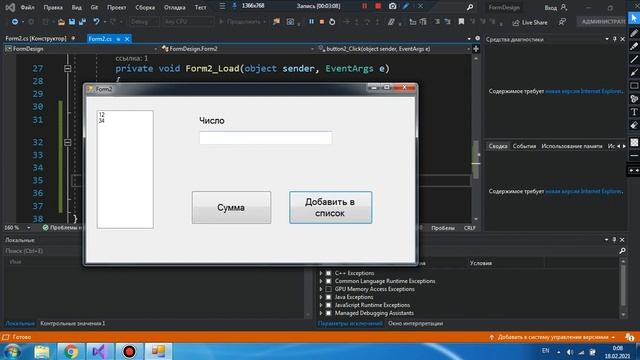Open the Проект menu
This screenshot has width=640, height=360.
(x=116, y=7)
